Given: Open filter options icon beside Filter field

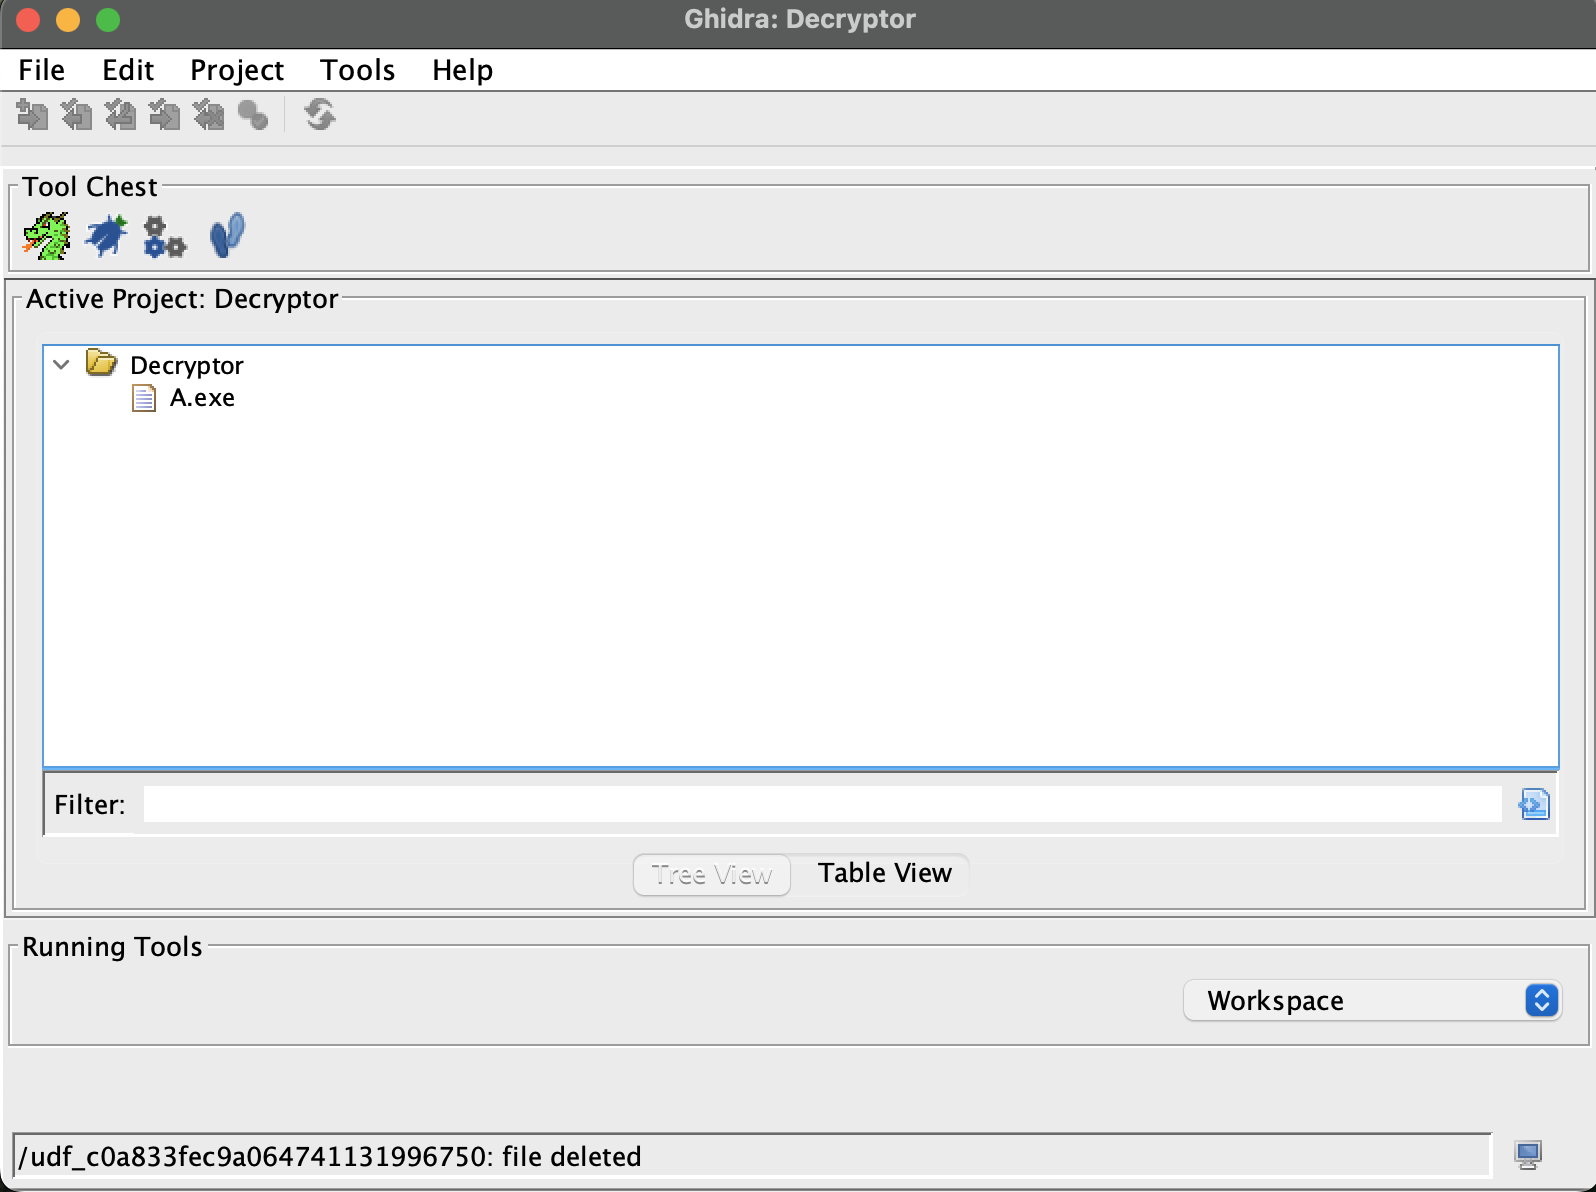Looking at the screenshot, I should (x=1534, y=804).
